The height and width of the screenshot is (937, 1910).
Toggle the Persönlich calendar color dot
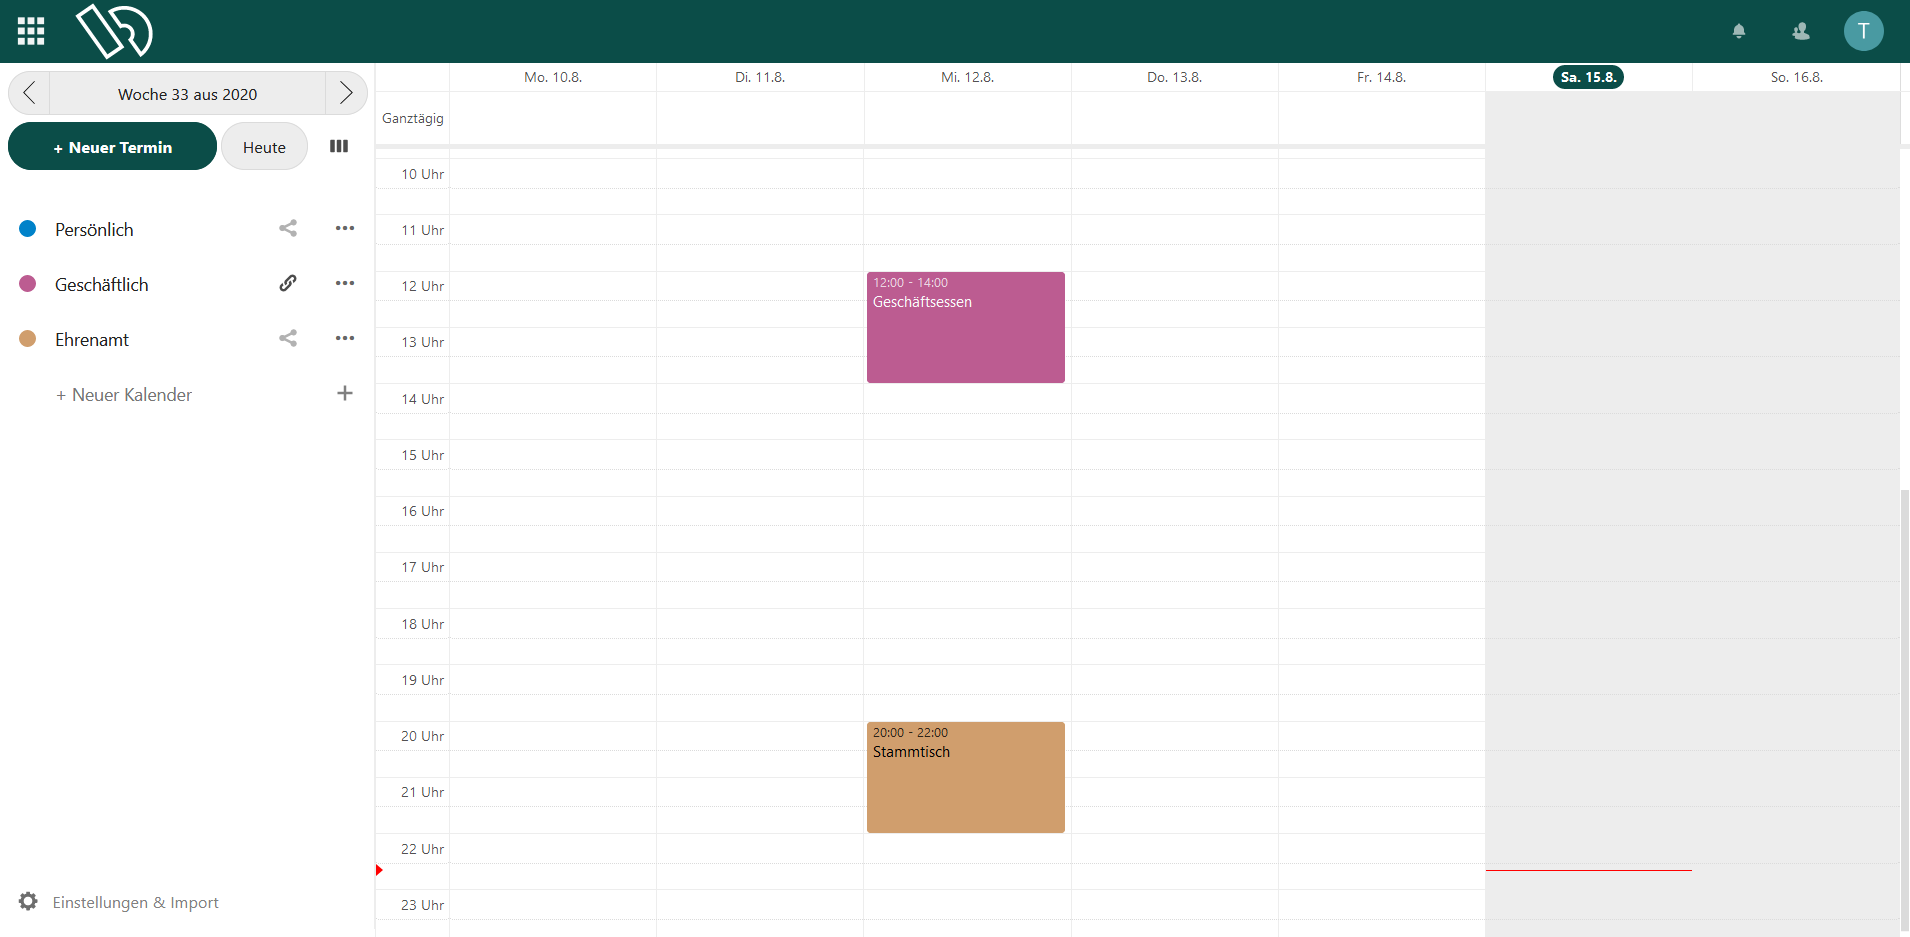coord(28,229)
